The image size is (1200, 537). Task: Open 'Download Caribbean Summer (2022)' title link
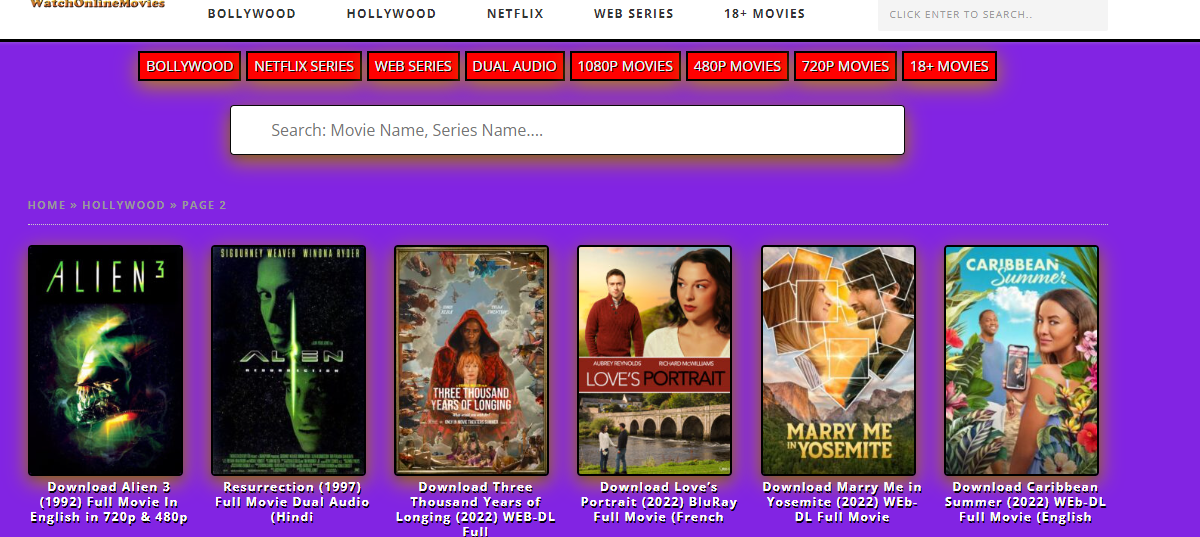[x=1025, y=502]
